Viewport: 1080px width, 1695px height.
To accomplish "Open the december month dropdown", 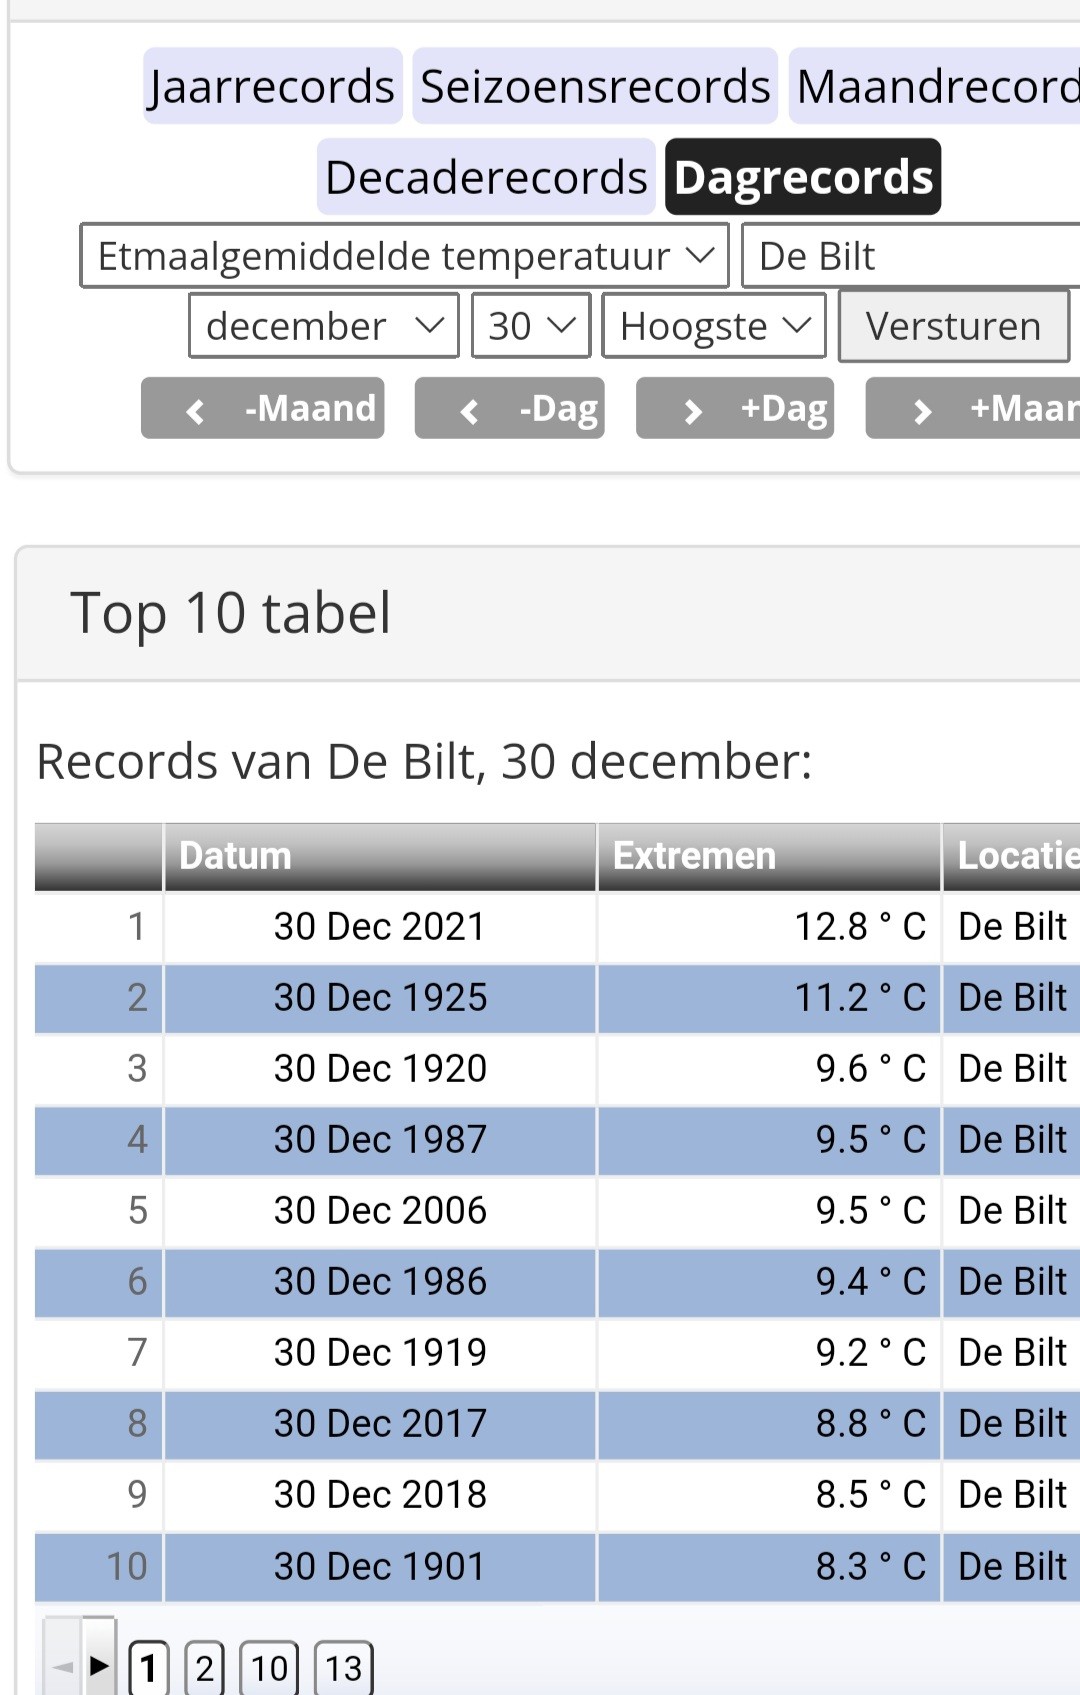I will (x=324, y=326).
